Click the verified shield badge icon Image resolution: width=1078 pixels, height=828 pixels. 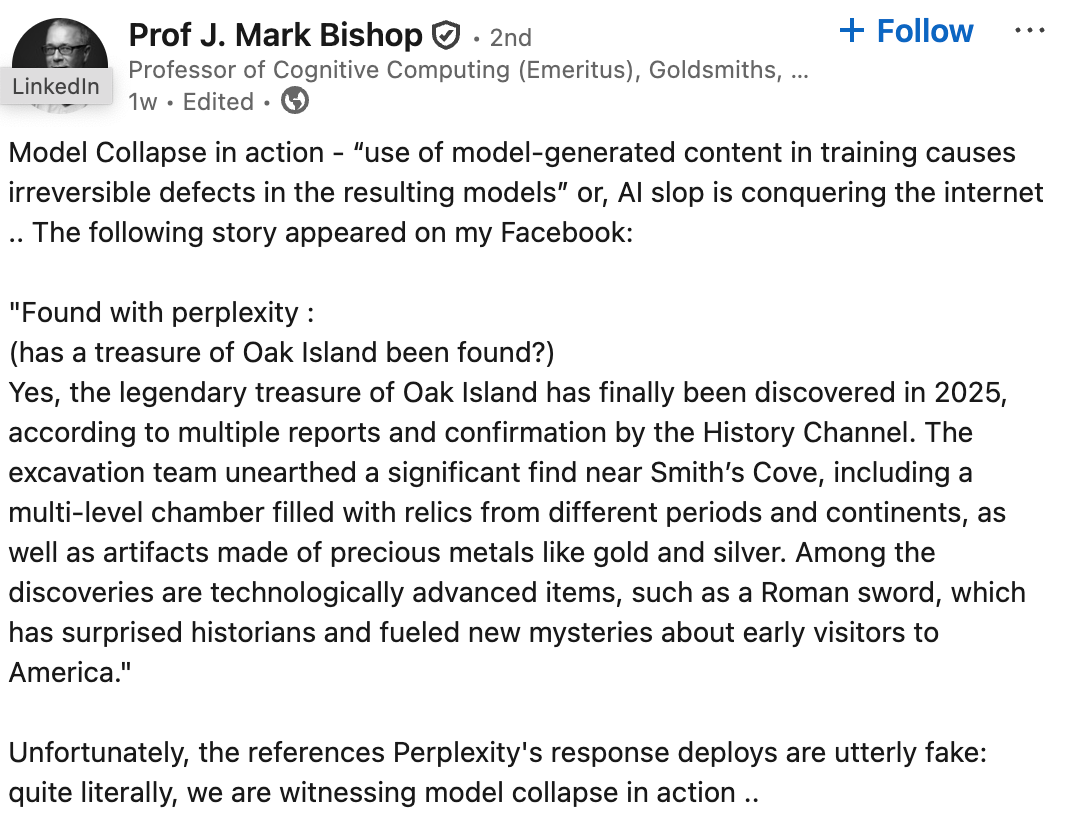(445, 37)
